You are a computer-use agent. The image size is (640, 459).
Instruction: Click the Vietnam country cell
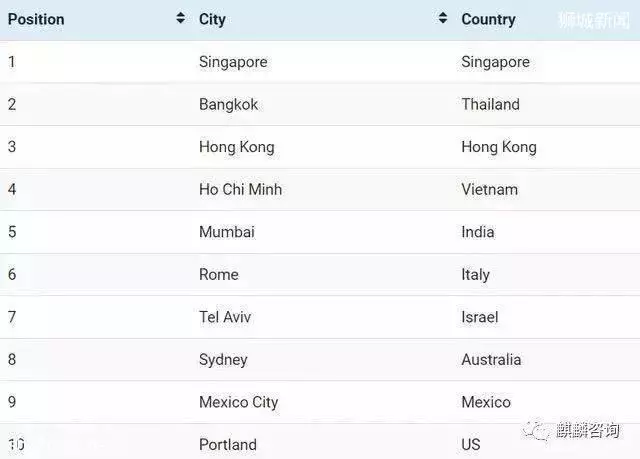tap(489, 189)
